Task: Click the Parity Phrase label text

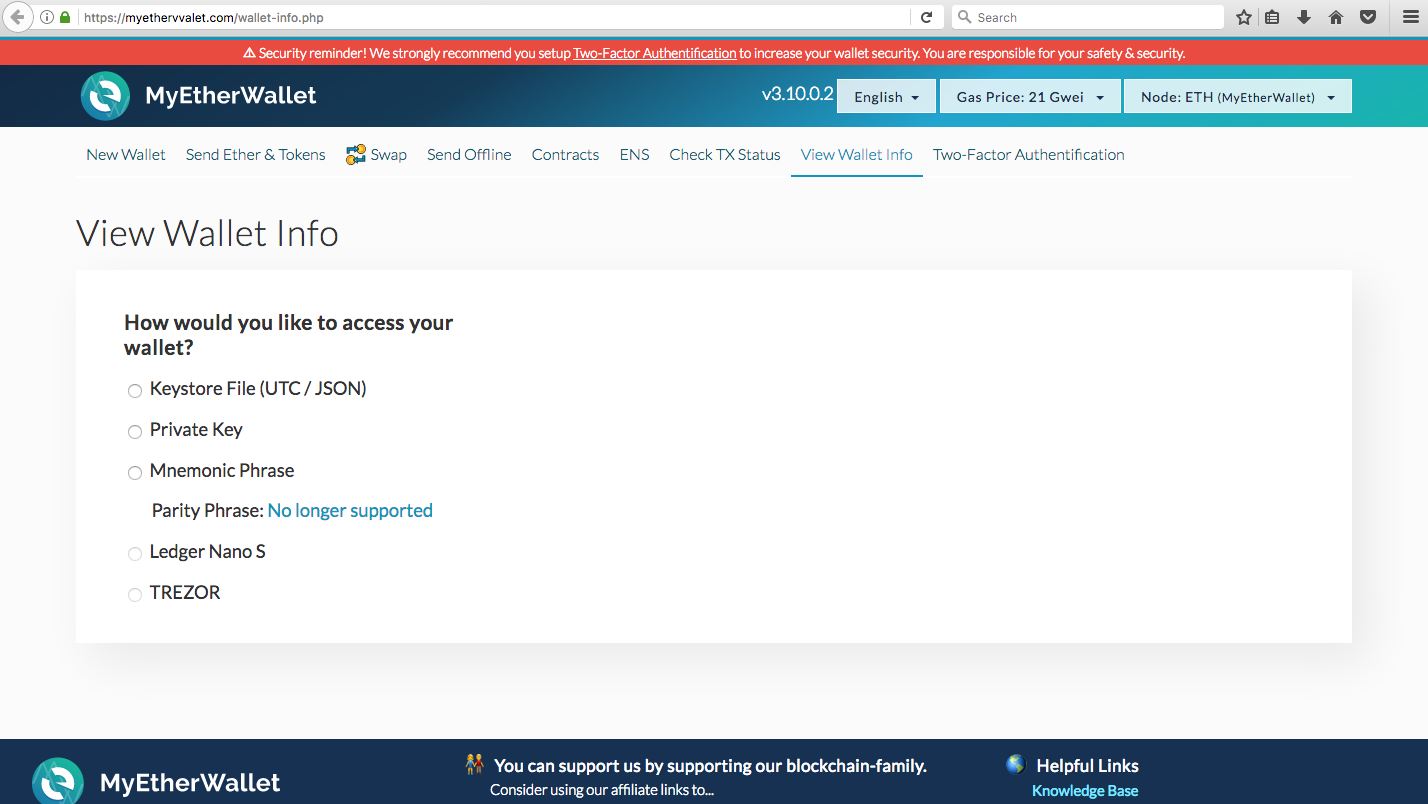Action: pos(207,510)
